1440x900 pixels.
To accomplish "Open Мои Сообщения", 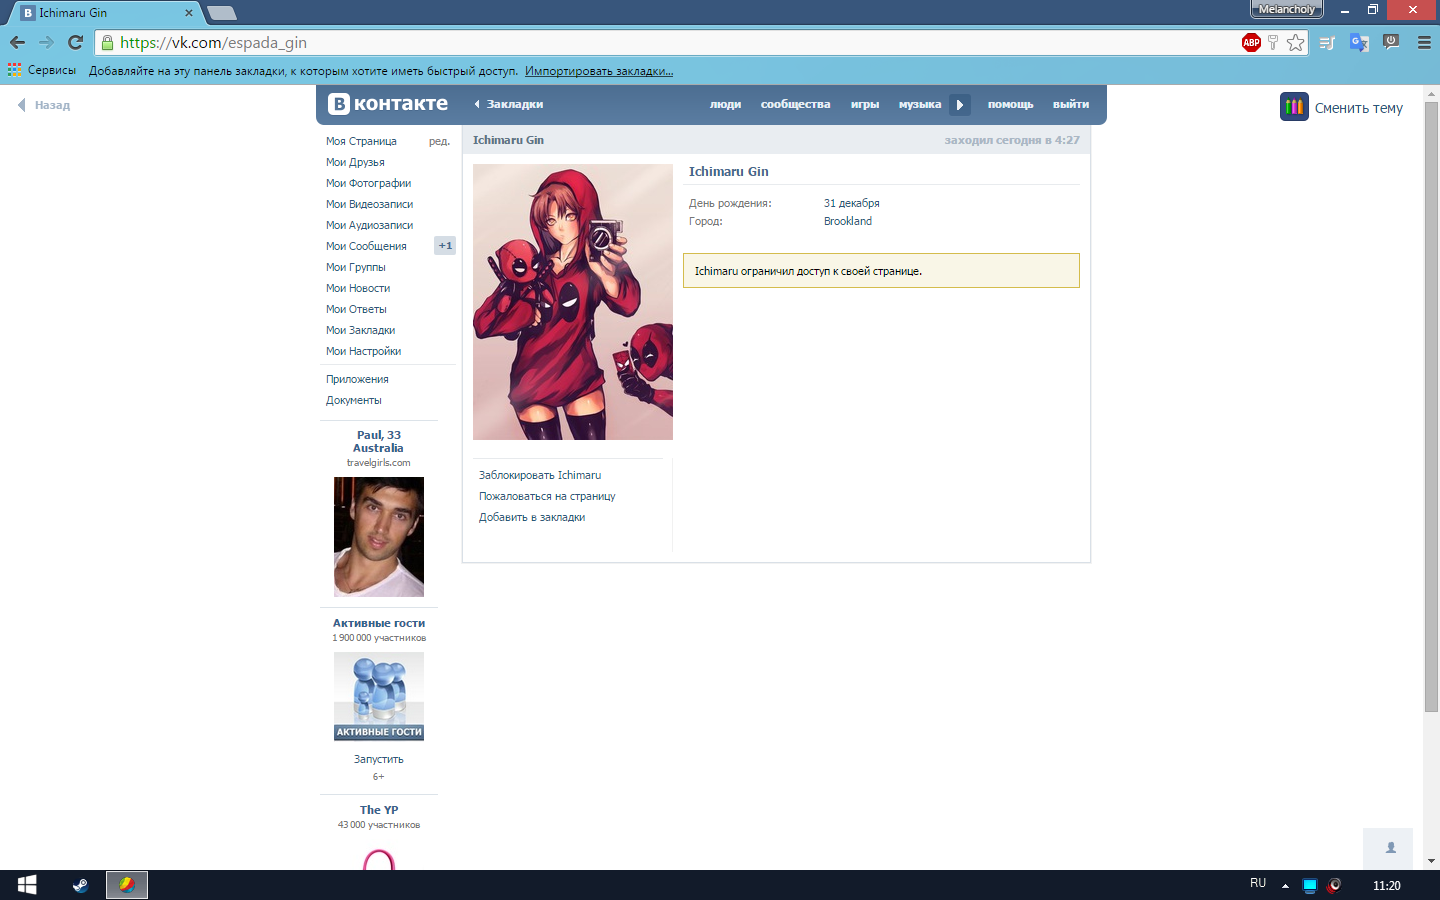I will click(366, 246).
